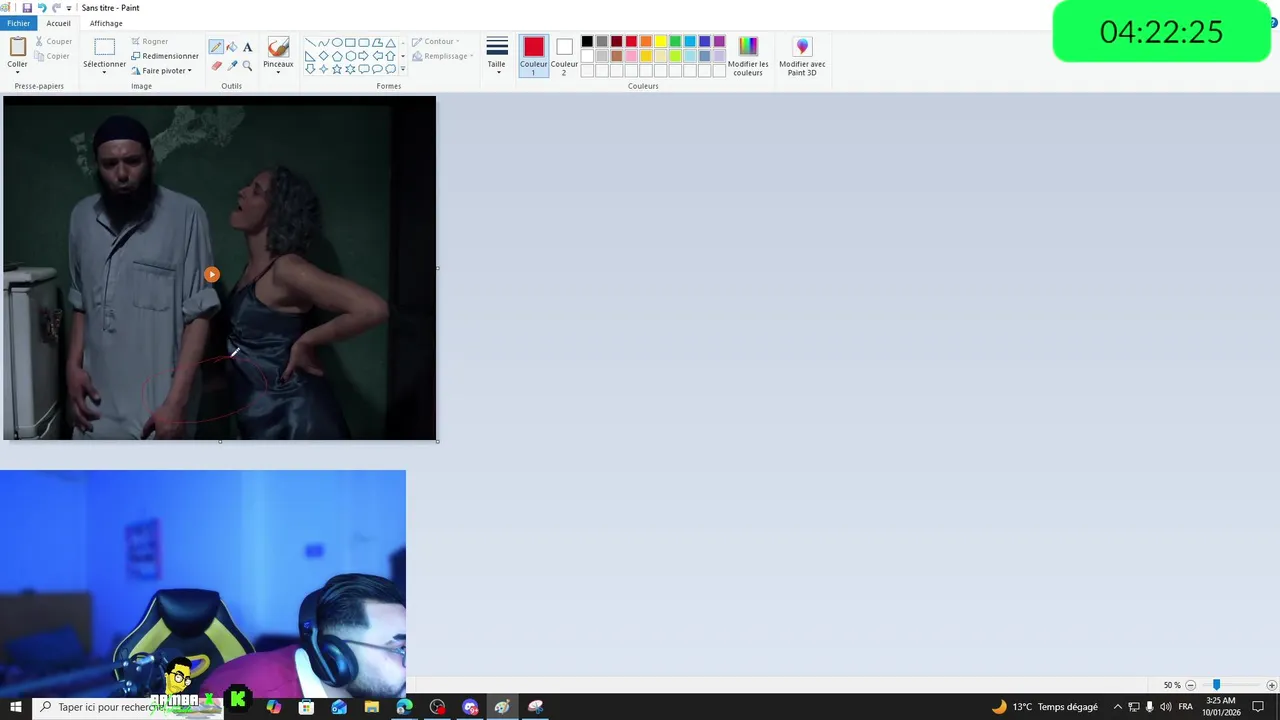This screenshot has height=720, width=1280.
Task: Click the Sélectionner rectangle icon
Action: click(104, 47)
